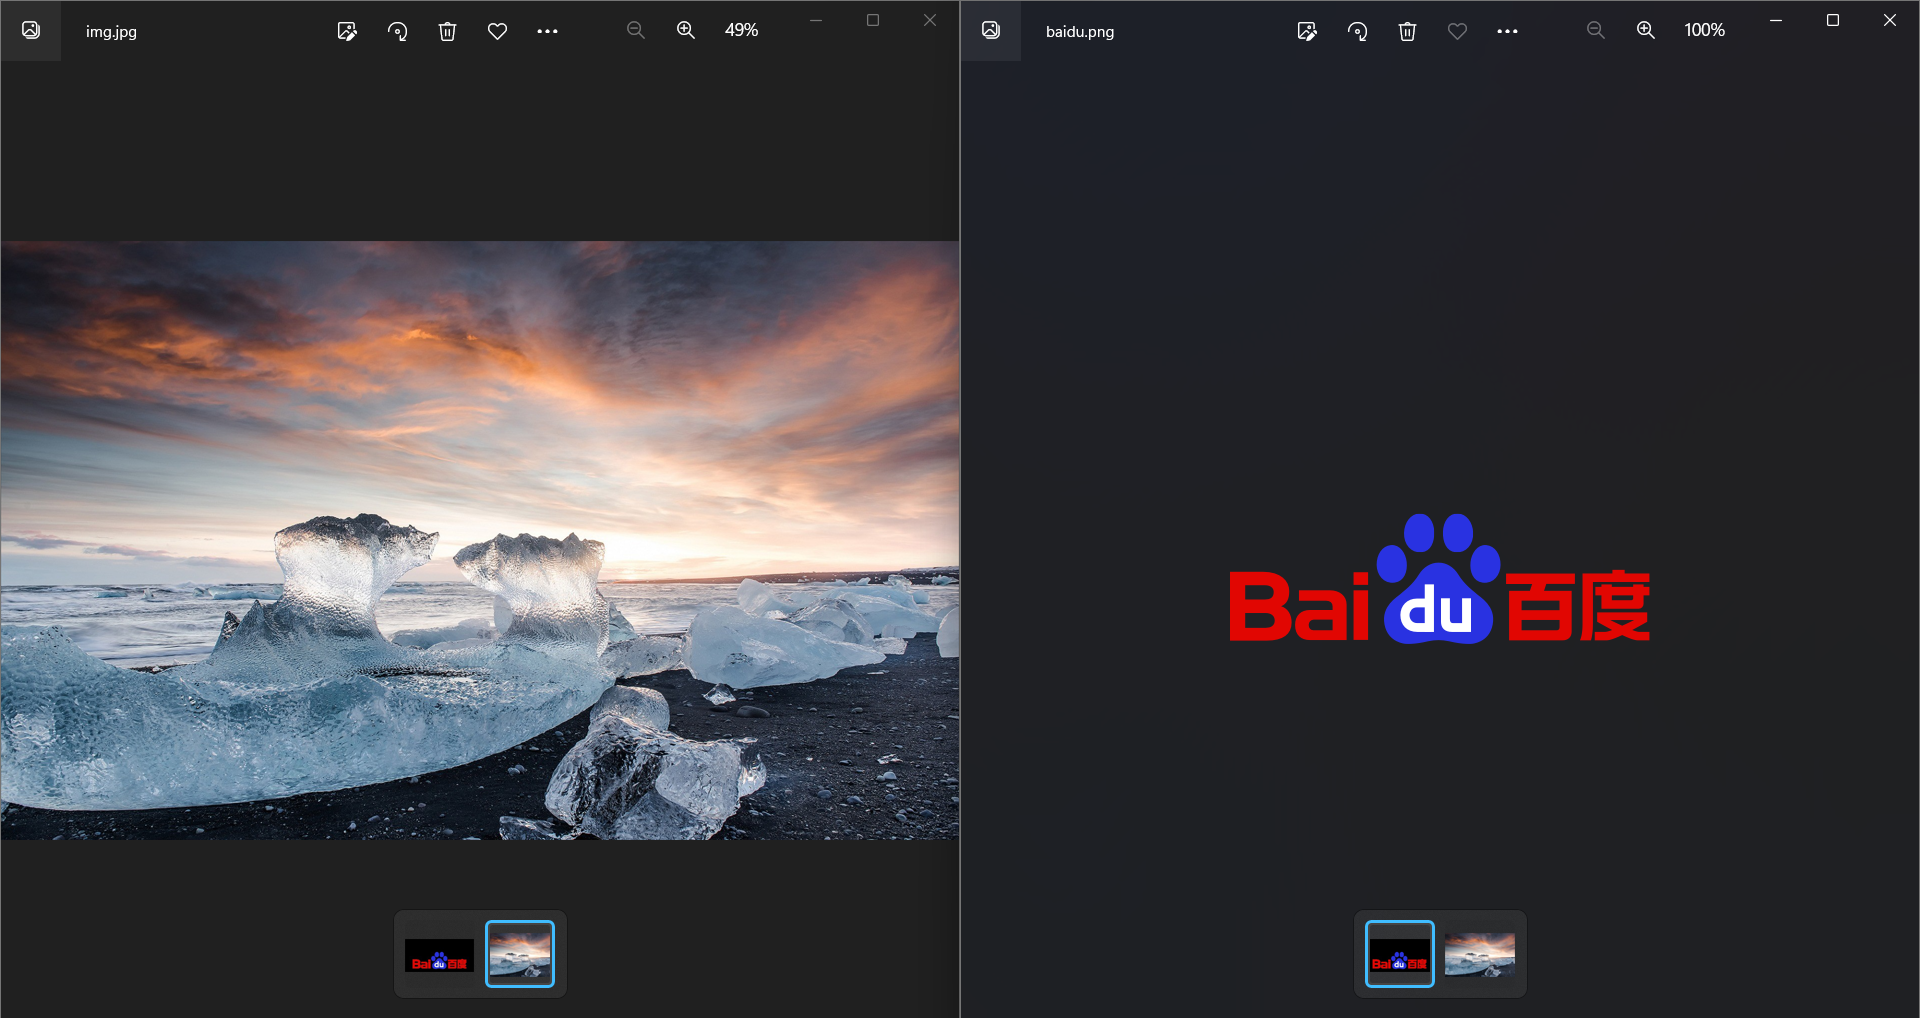
Task: Favorite baidu.png with the heart icon
Action: tap(1457, 31)
